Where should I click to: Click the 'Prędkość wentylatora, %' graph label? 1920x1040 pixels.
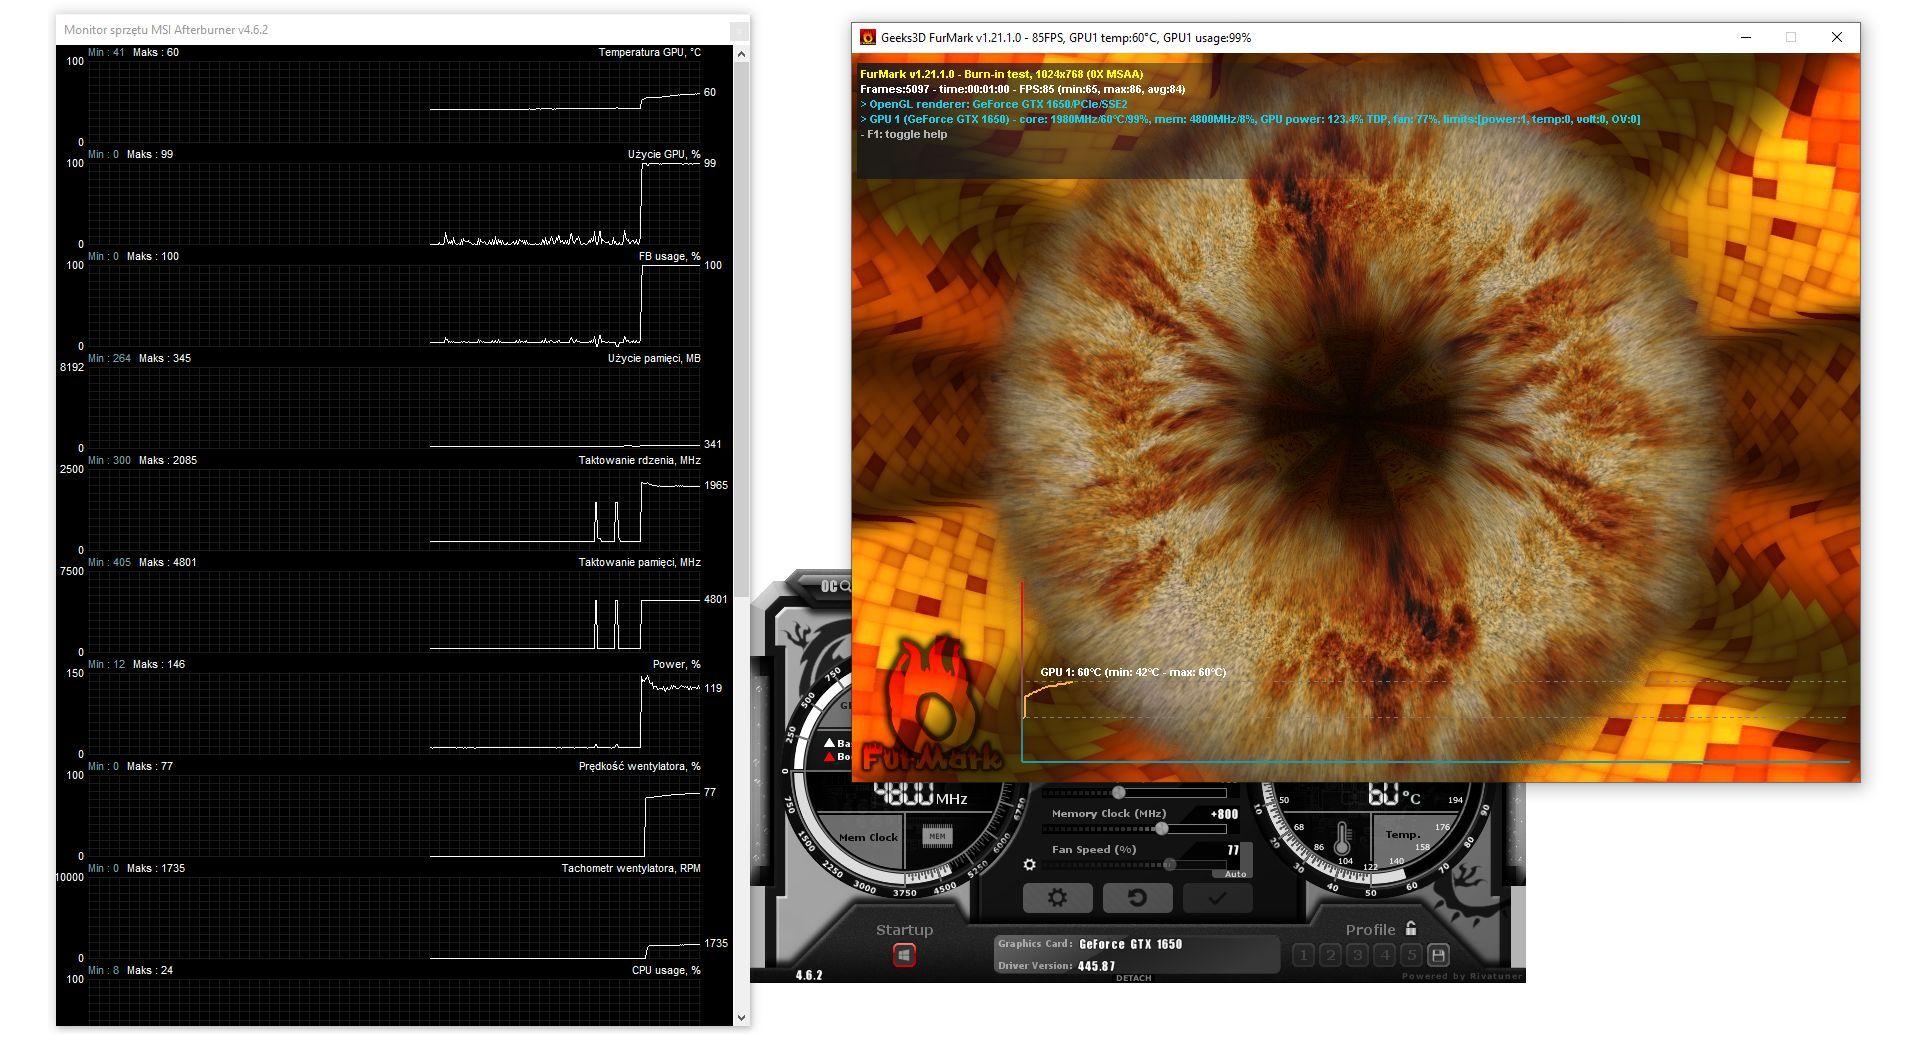pyautogui.click(x=639, y=766)
